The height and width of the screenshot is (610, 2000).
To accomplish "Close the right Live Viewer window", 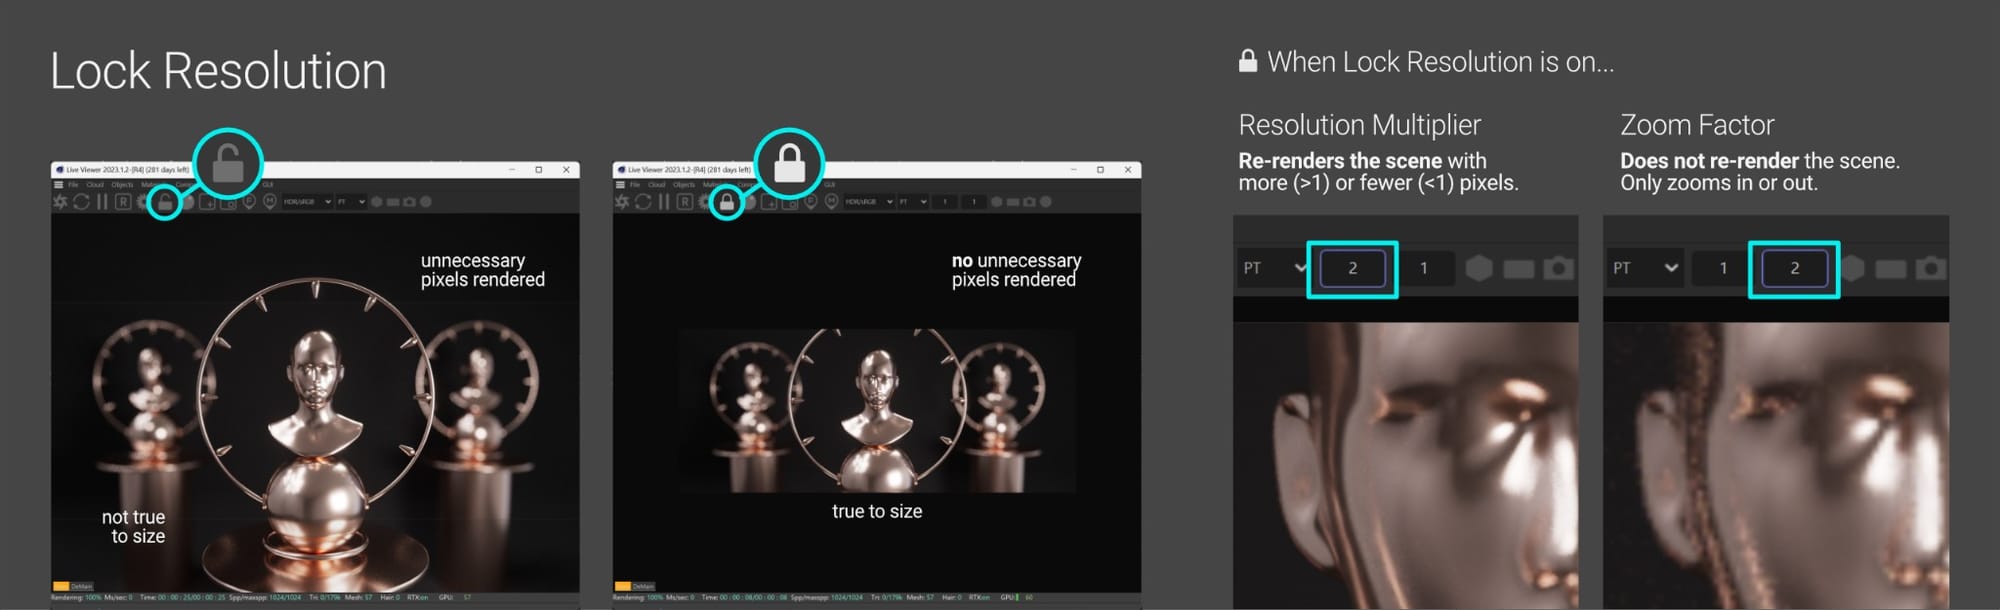I will pos(1128,170).
